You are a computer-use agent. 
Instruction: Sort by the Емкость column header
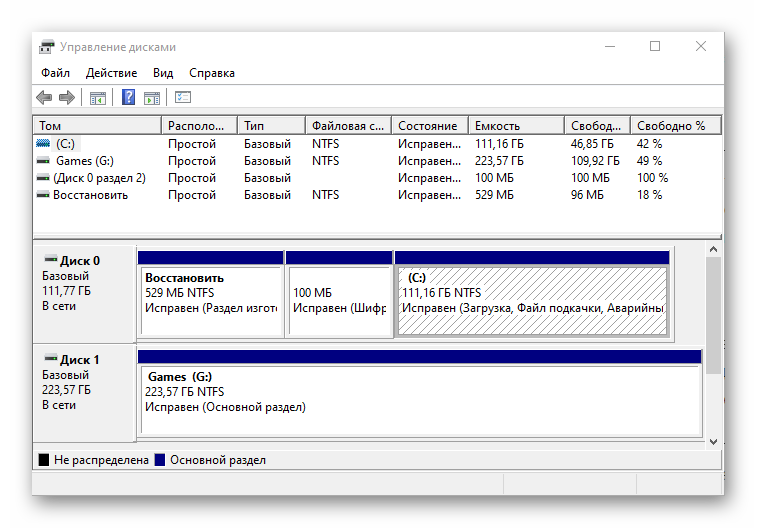(x=517, y=125)
